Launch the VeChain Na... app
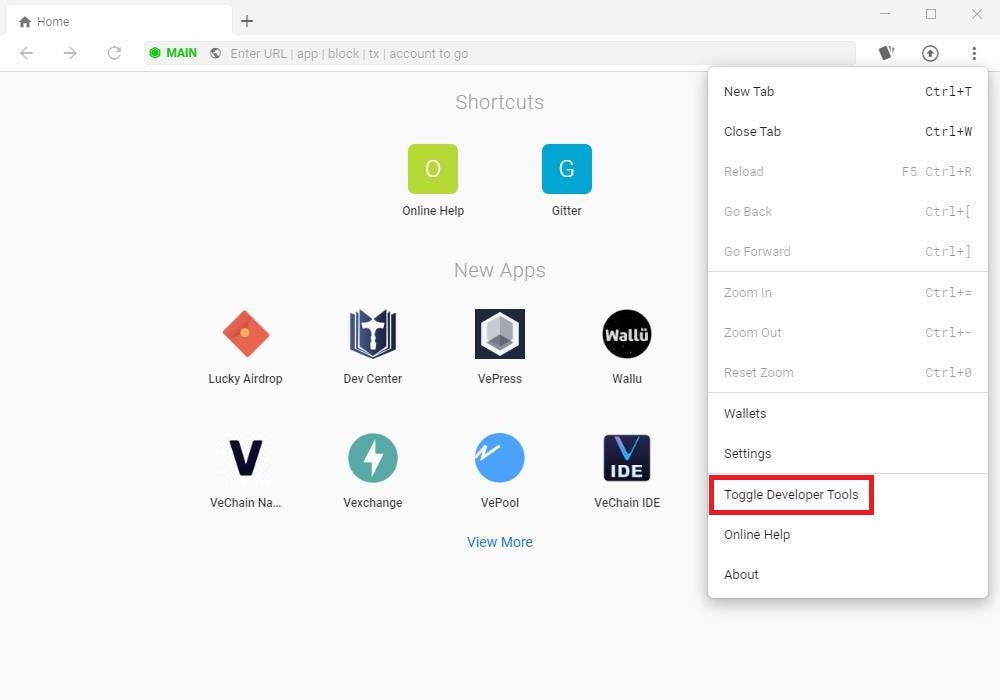This screenshot has width=1000, height=700. point(246,458)
